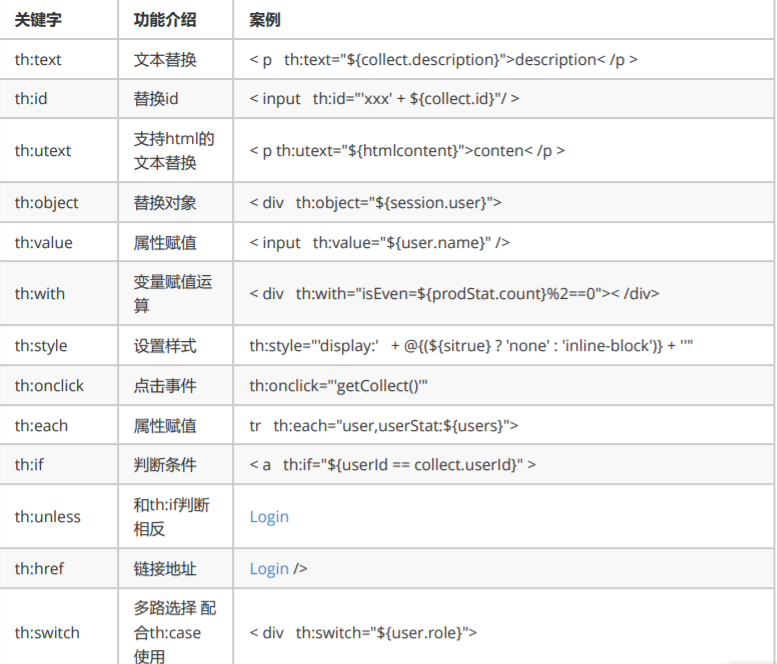Screen dimensions: 777x664
Task: Select the 变量赋值运算 description cell
Action: click(173, 294)
